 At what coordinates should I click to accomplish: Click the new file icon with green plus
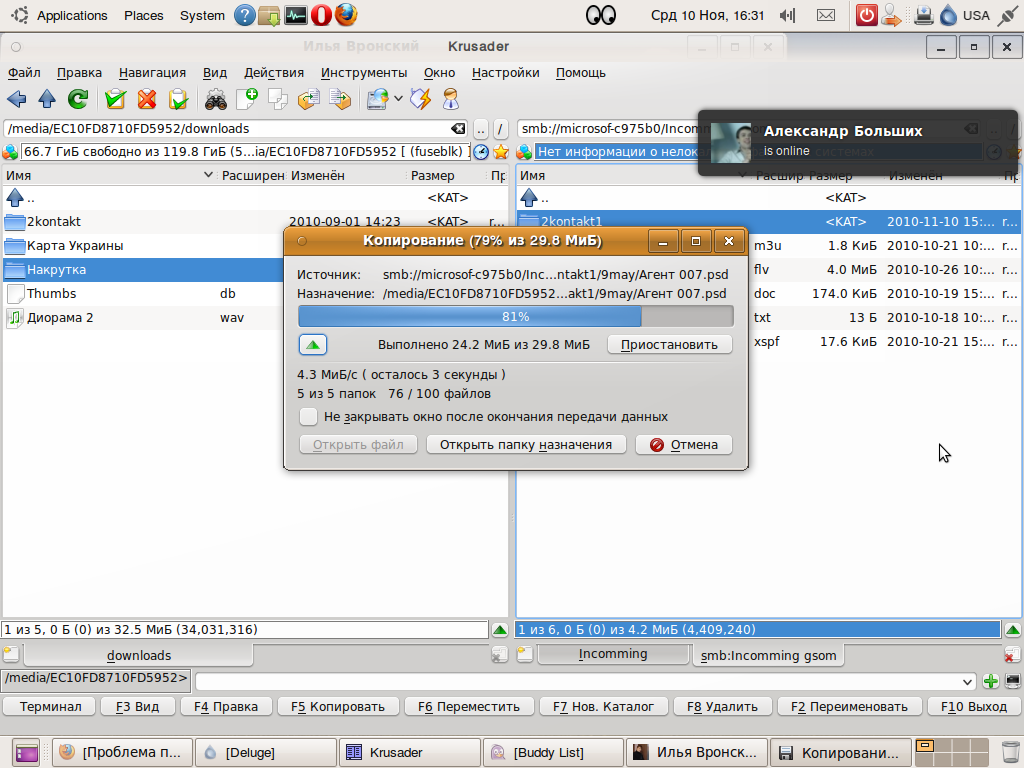246,99
